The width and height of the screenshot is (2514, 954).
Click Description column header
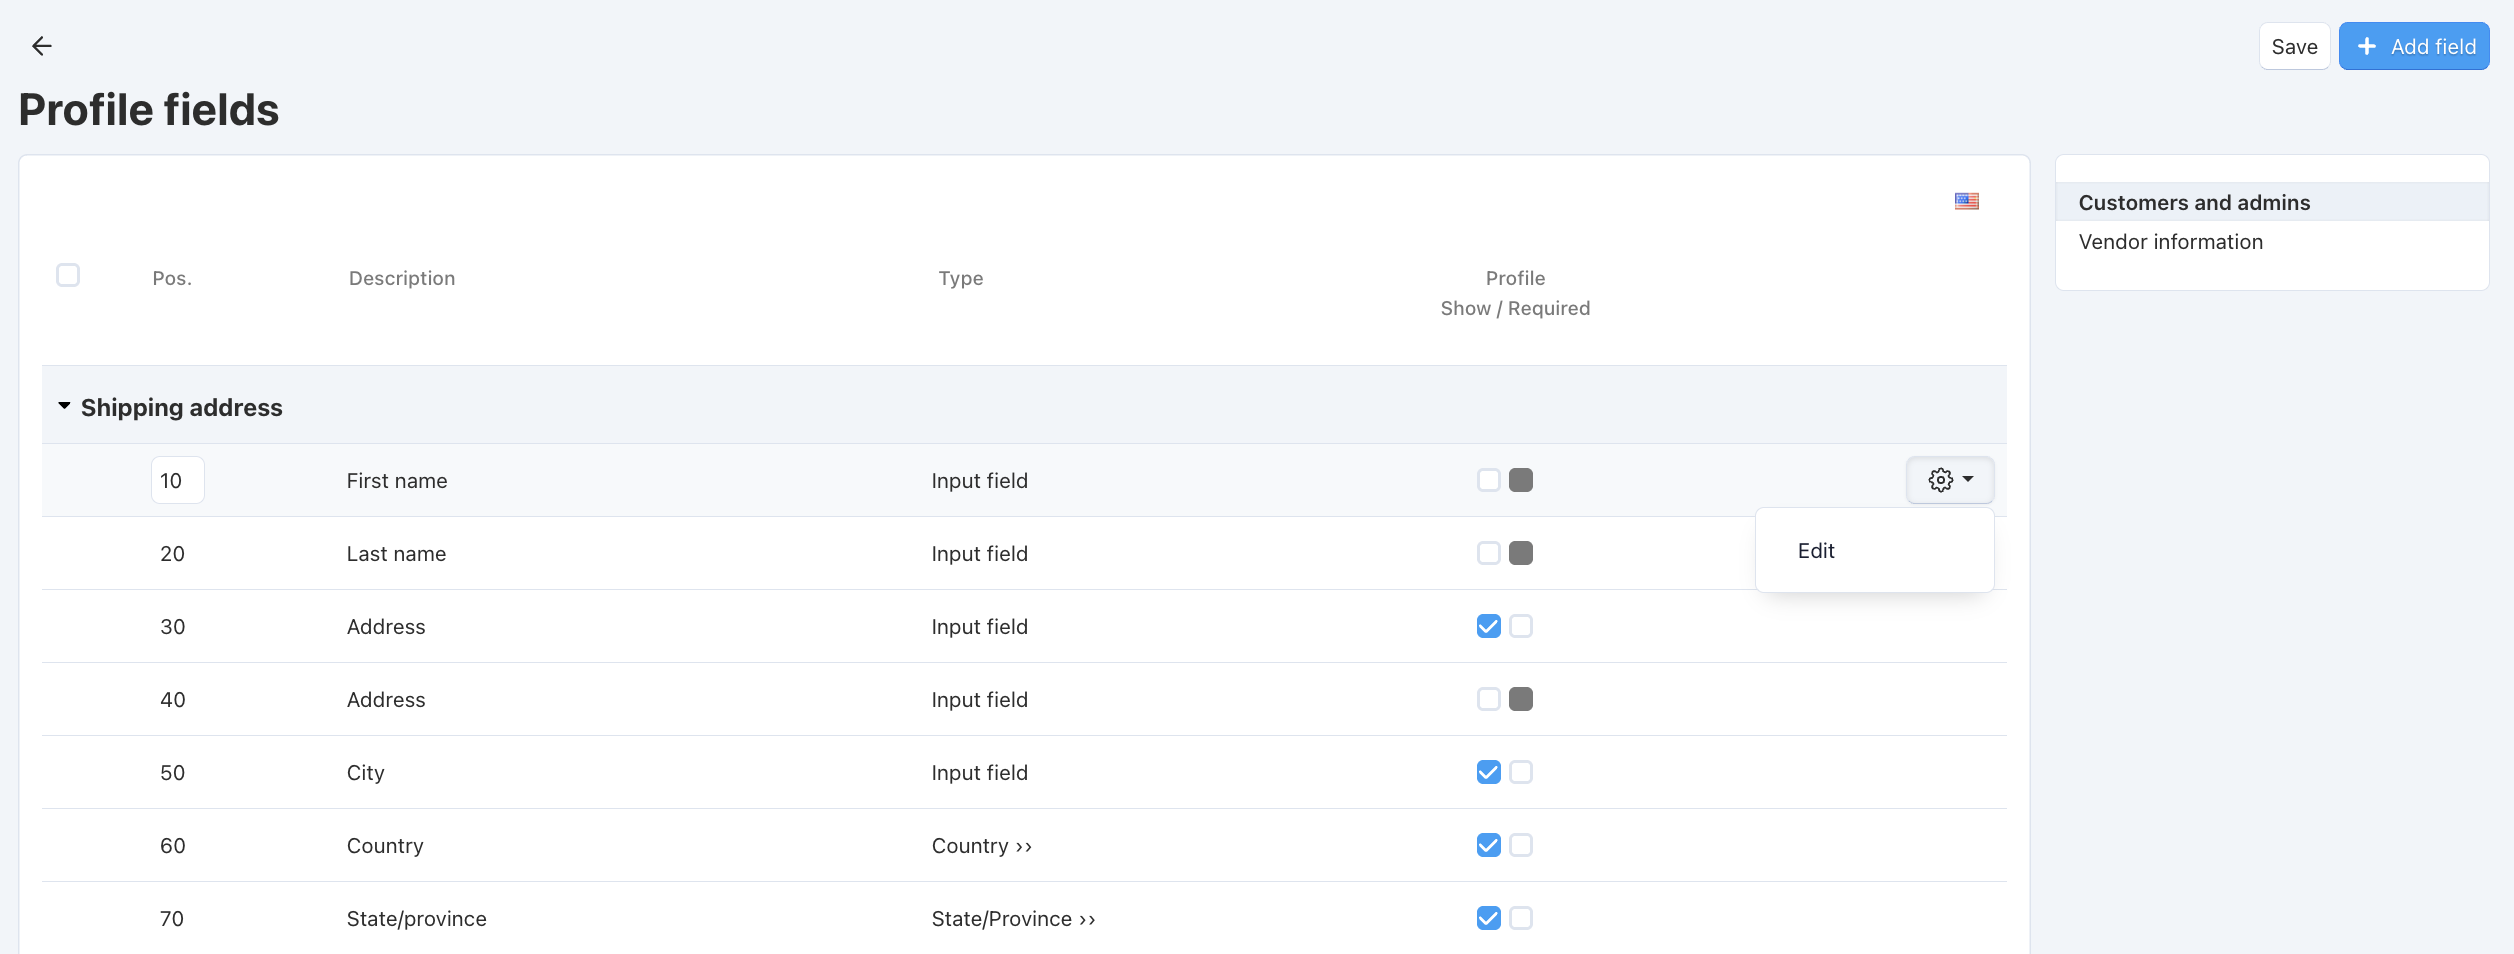tap(402, 278)
